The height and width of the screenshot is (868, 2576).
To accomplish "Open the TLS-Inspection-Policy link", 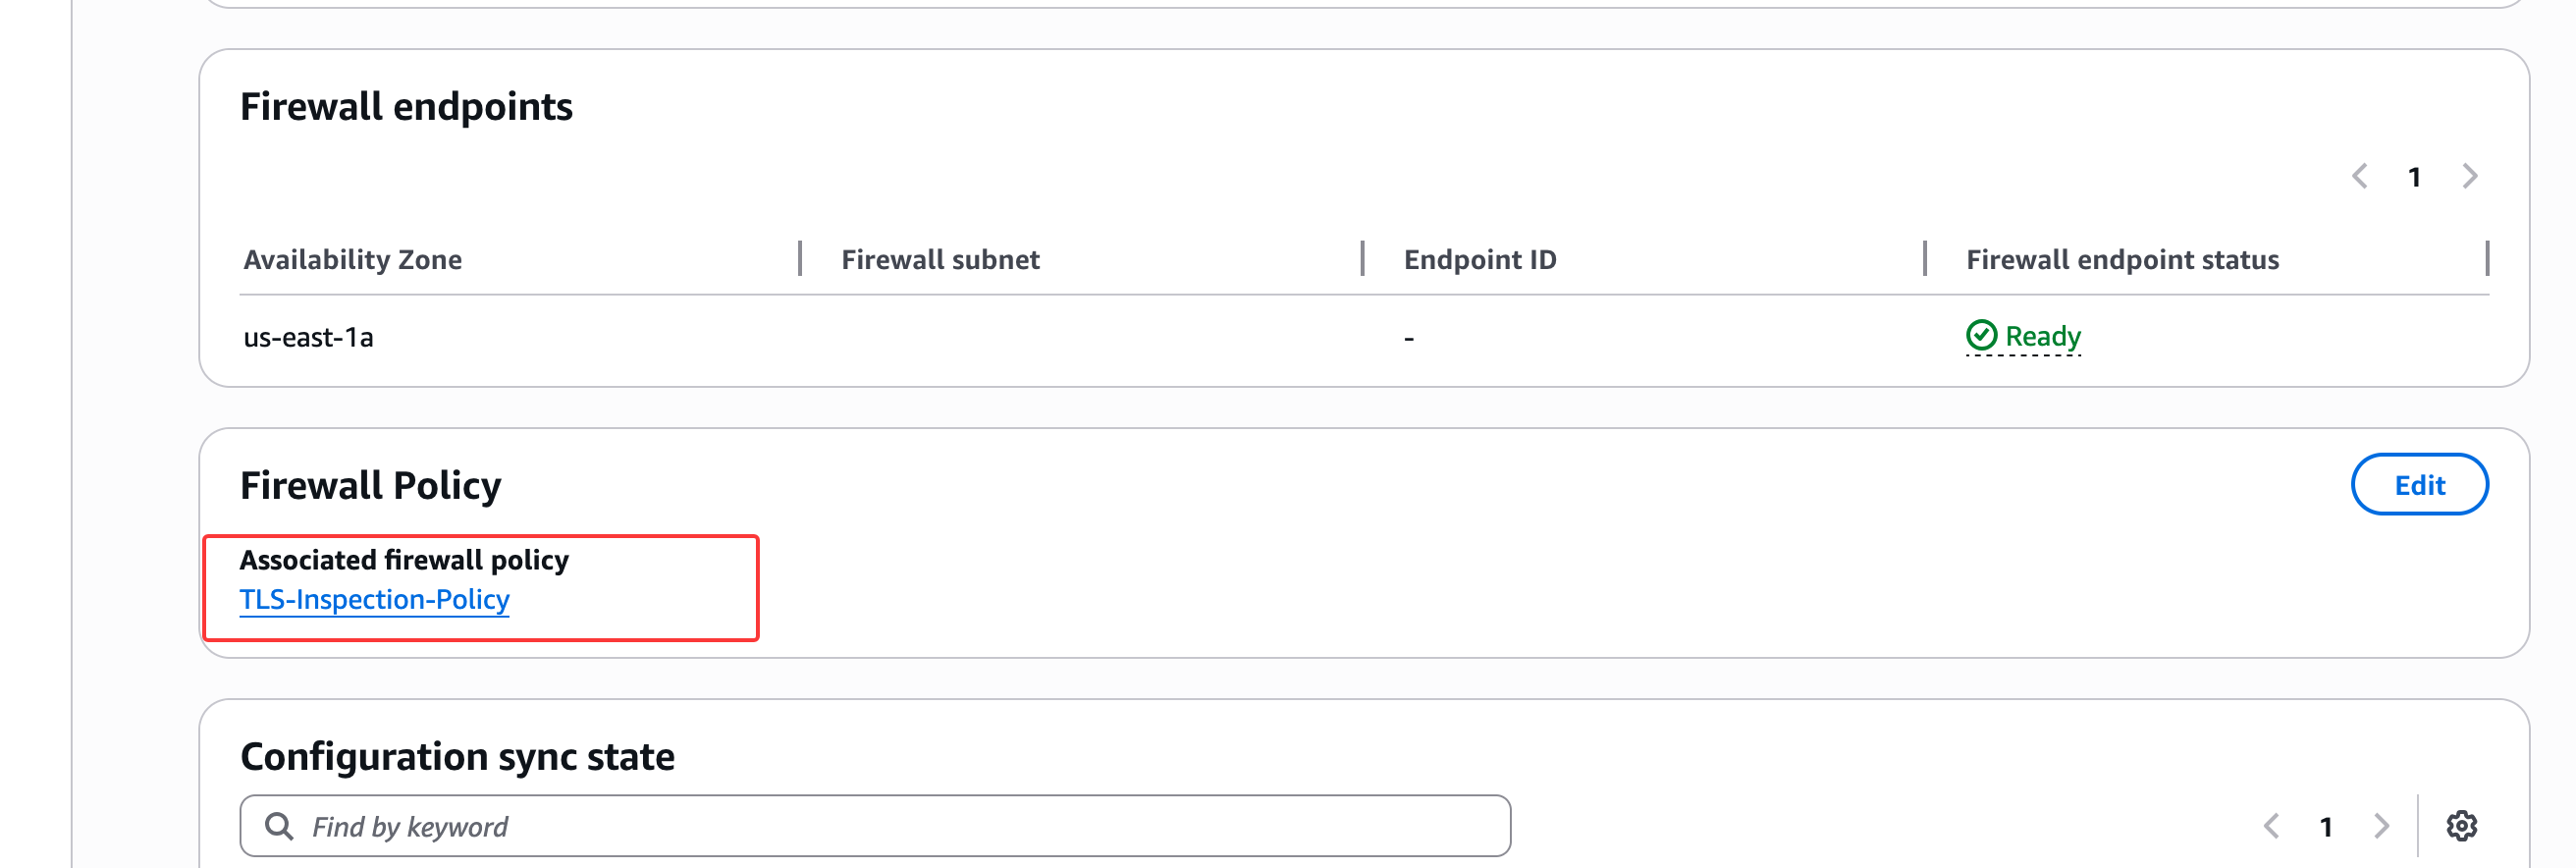I will click(x=374, y=600).
